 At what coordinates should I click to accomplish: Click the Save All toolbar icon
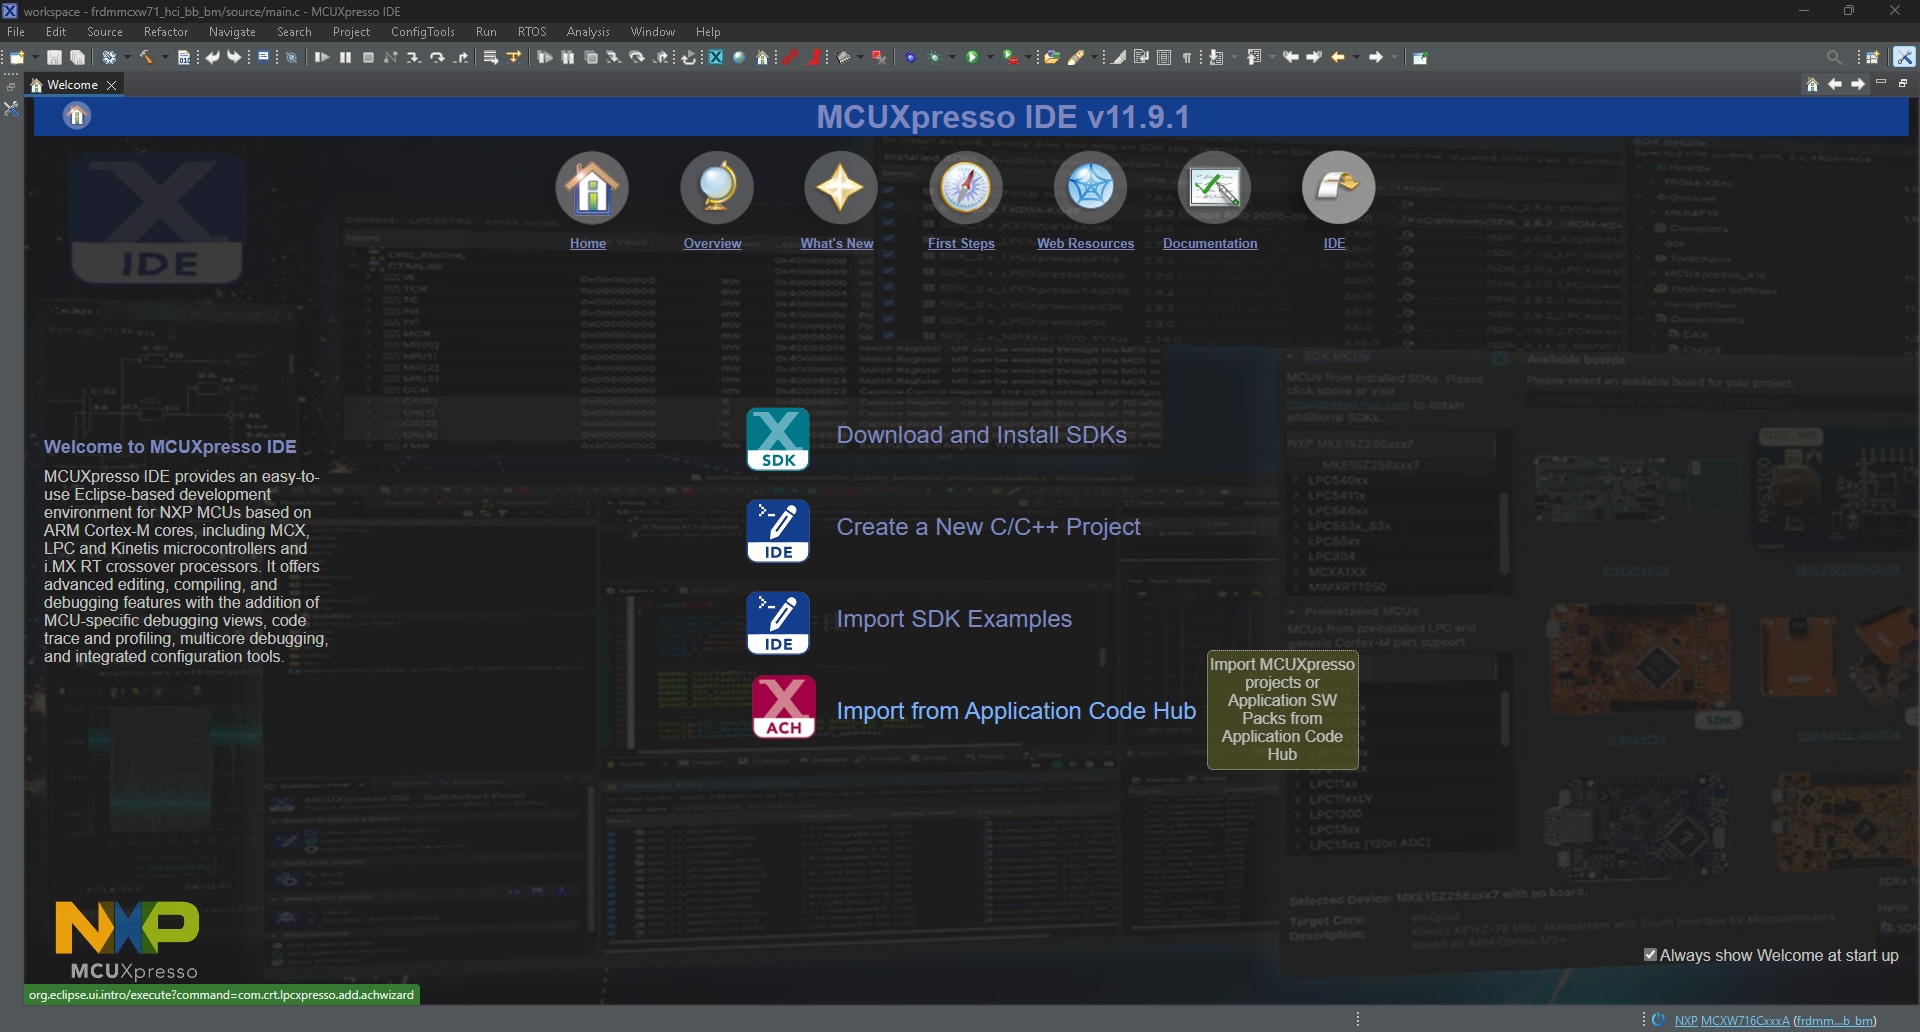77,57
